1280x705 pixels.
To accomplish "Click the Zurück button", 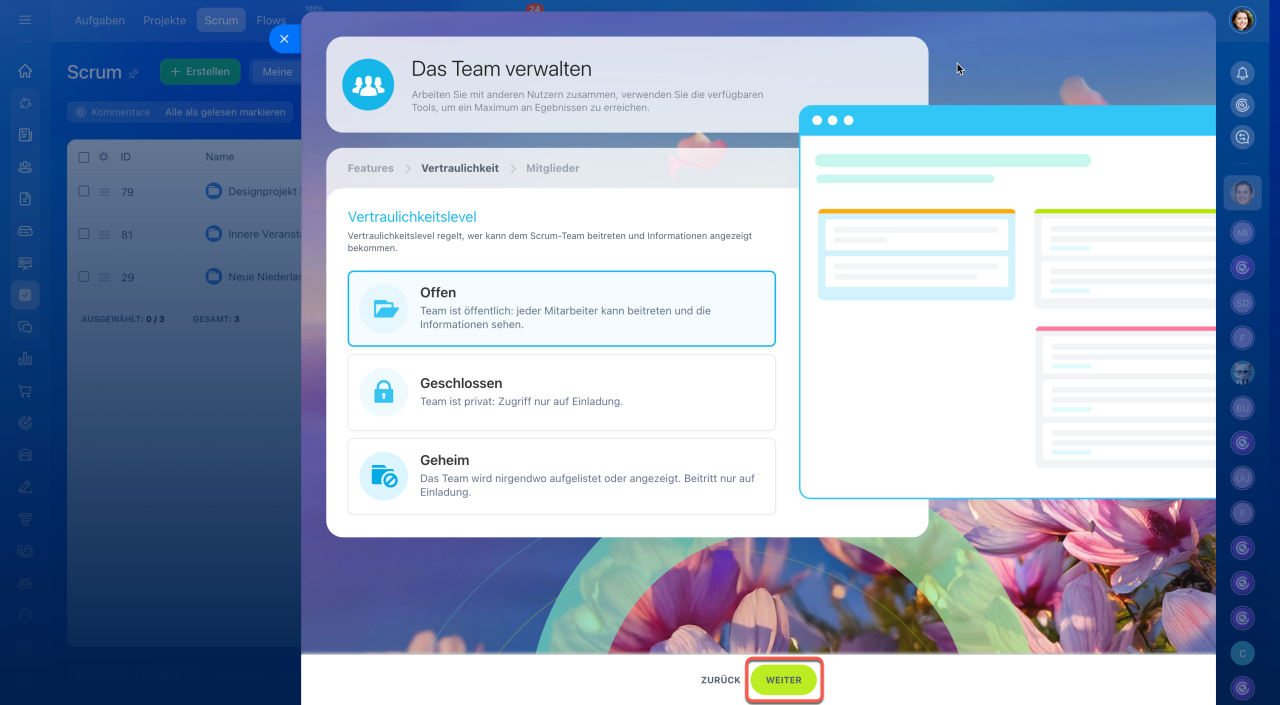I will pos(721,680).
